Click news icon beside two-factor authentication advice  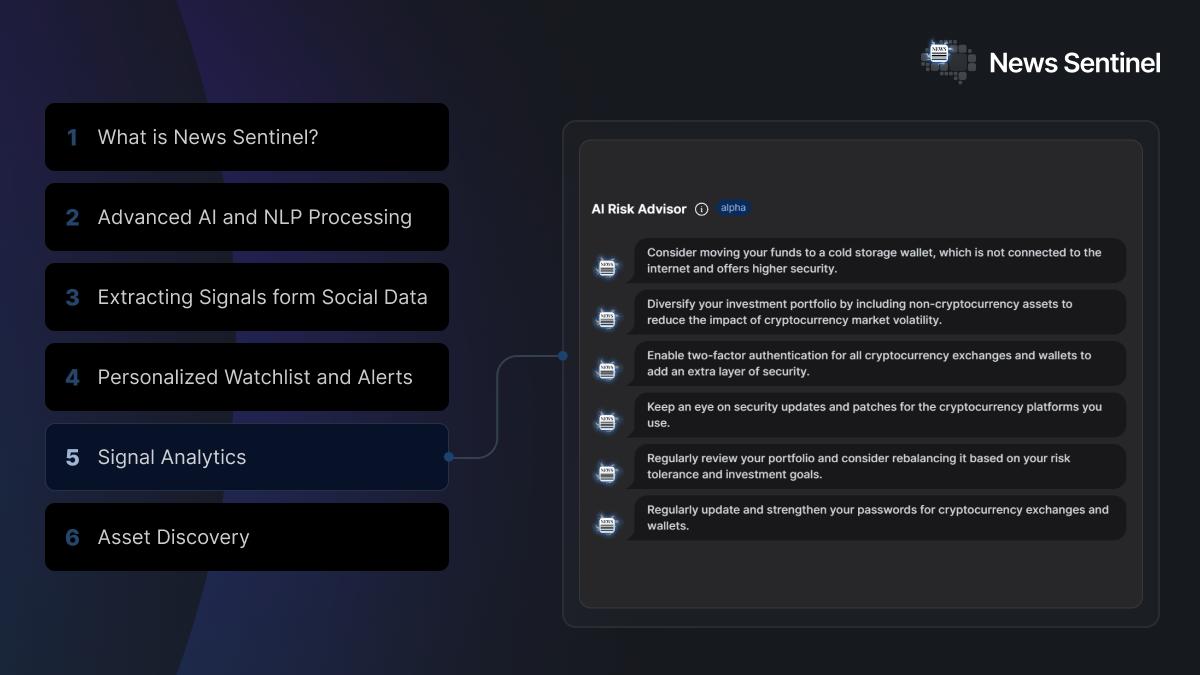point(606,370)
